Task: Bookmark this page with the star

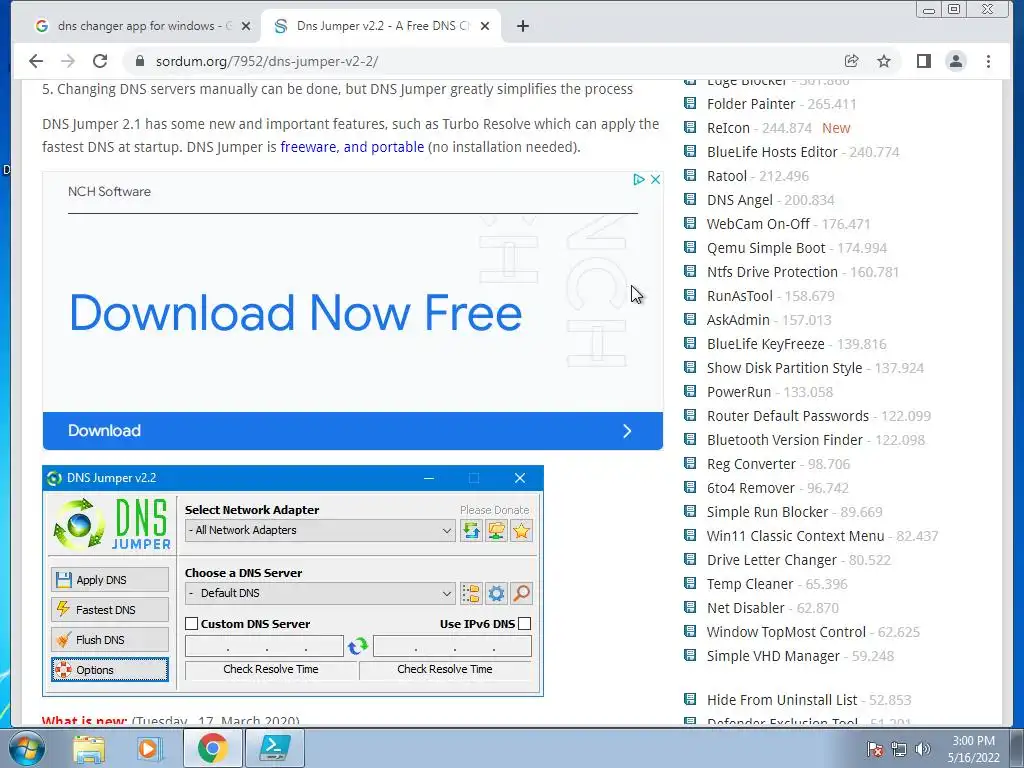Action: tap(884, 61)
